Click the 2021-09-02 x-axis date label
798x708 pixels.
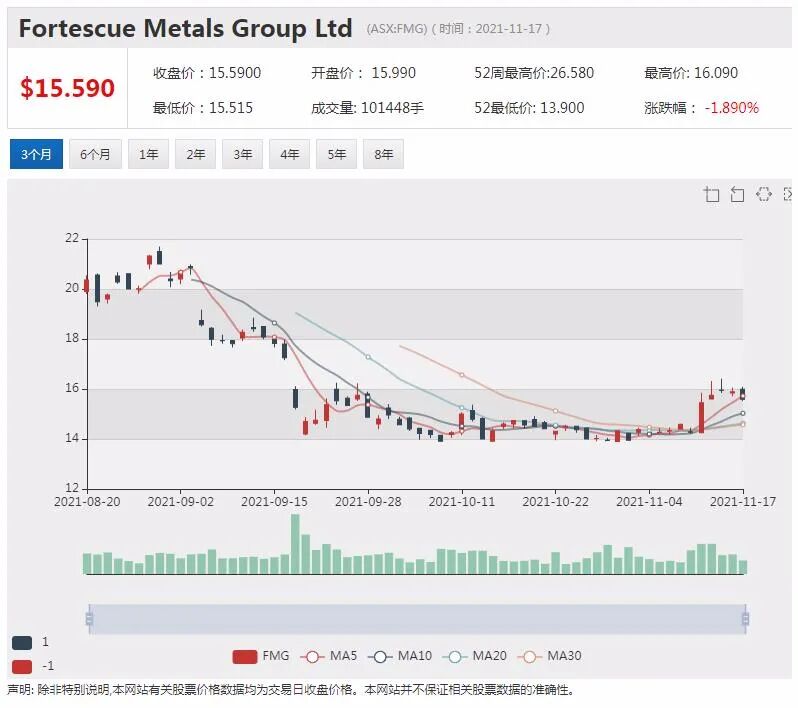click(181, 502)
